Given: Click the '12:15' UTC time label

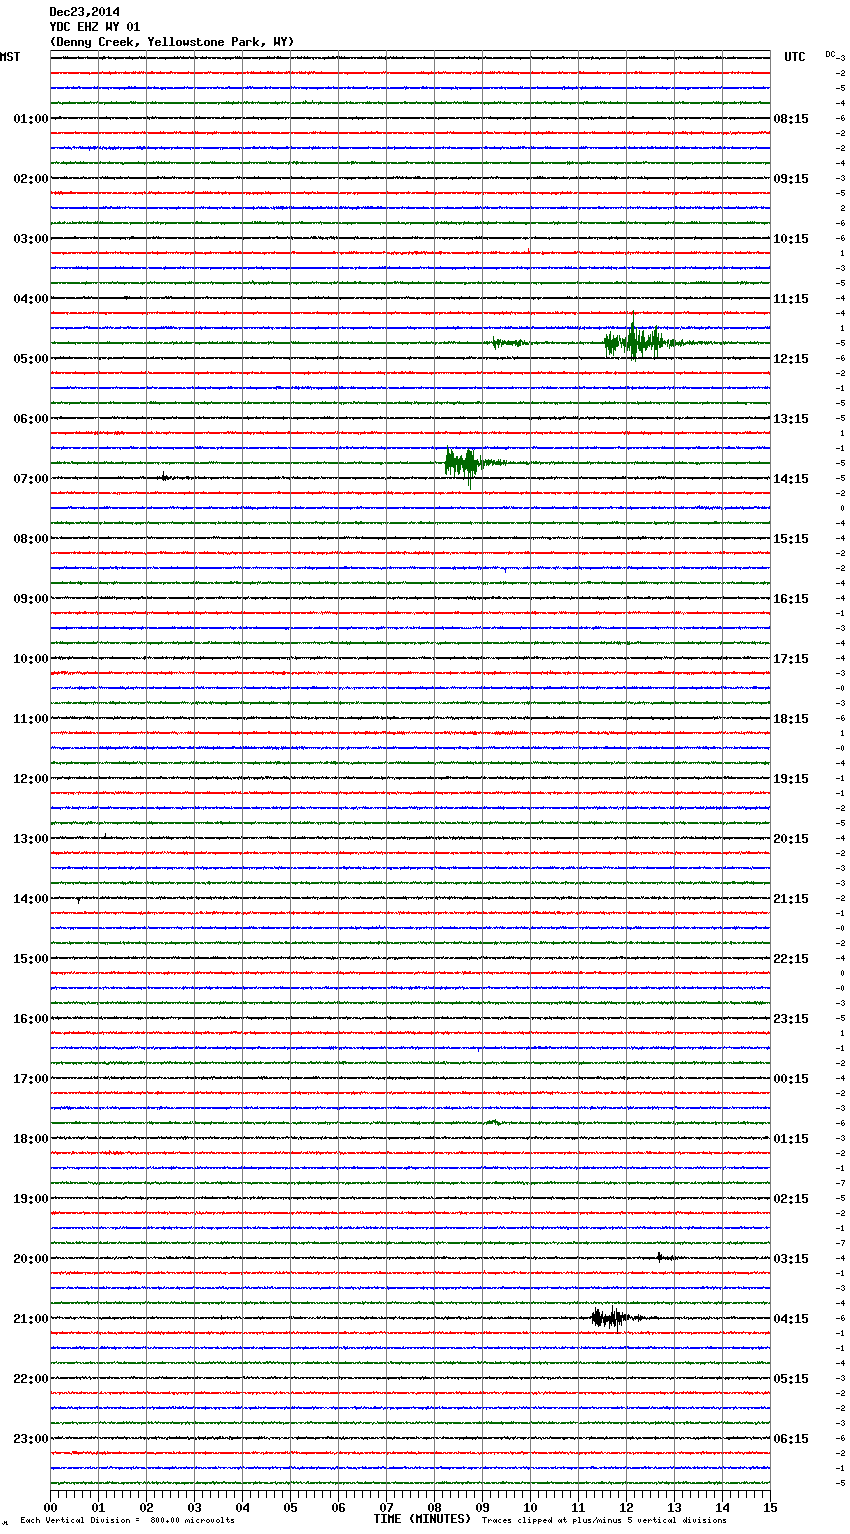Looking at the screenshot, I should (791, 359).
